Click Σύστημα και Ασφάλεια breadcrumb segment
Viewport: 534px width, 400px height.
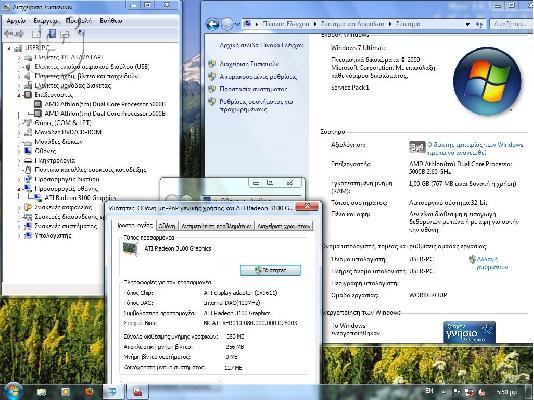pos(352,24)
